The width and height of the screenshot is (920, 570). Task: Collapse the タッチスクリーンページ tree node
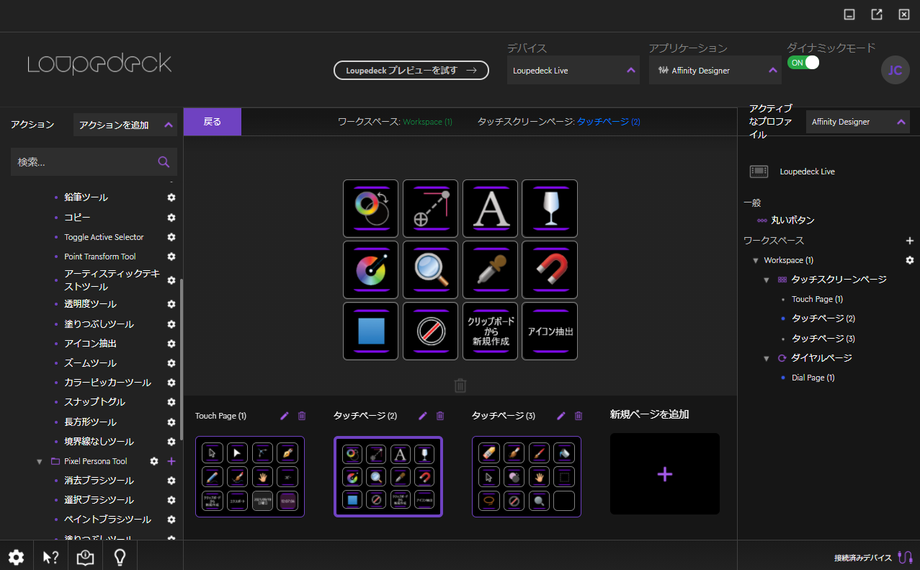pyautogui.click(x=766, y=279)
